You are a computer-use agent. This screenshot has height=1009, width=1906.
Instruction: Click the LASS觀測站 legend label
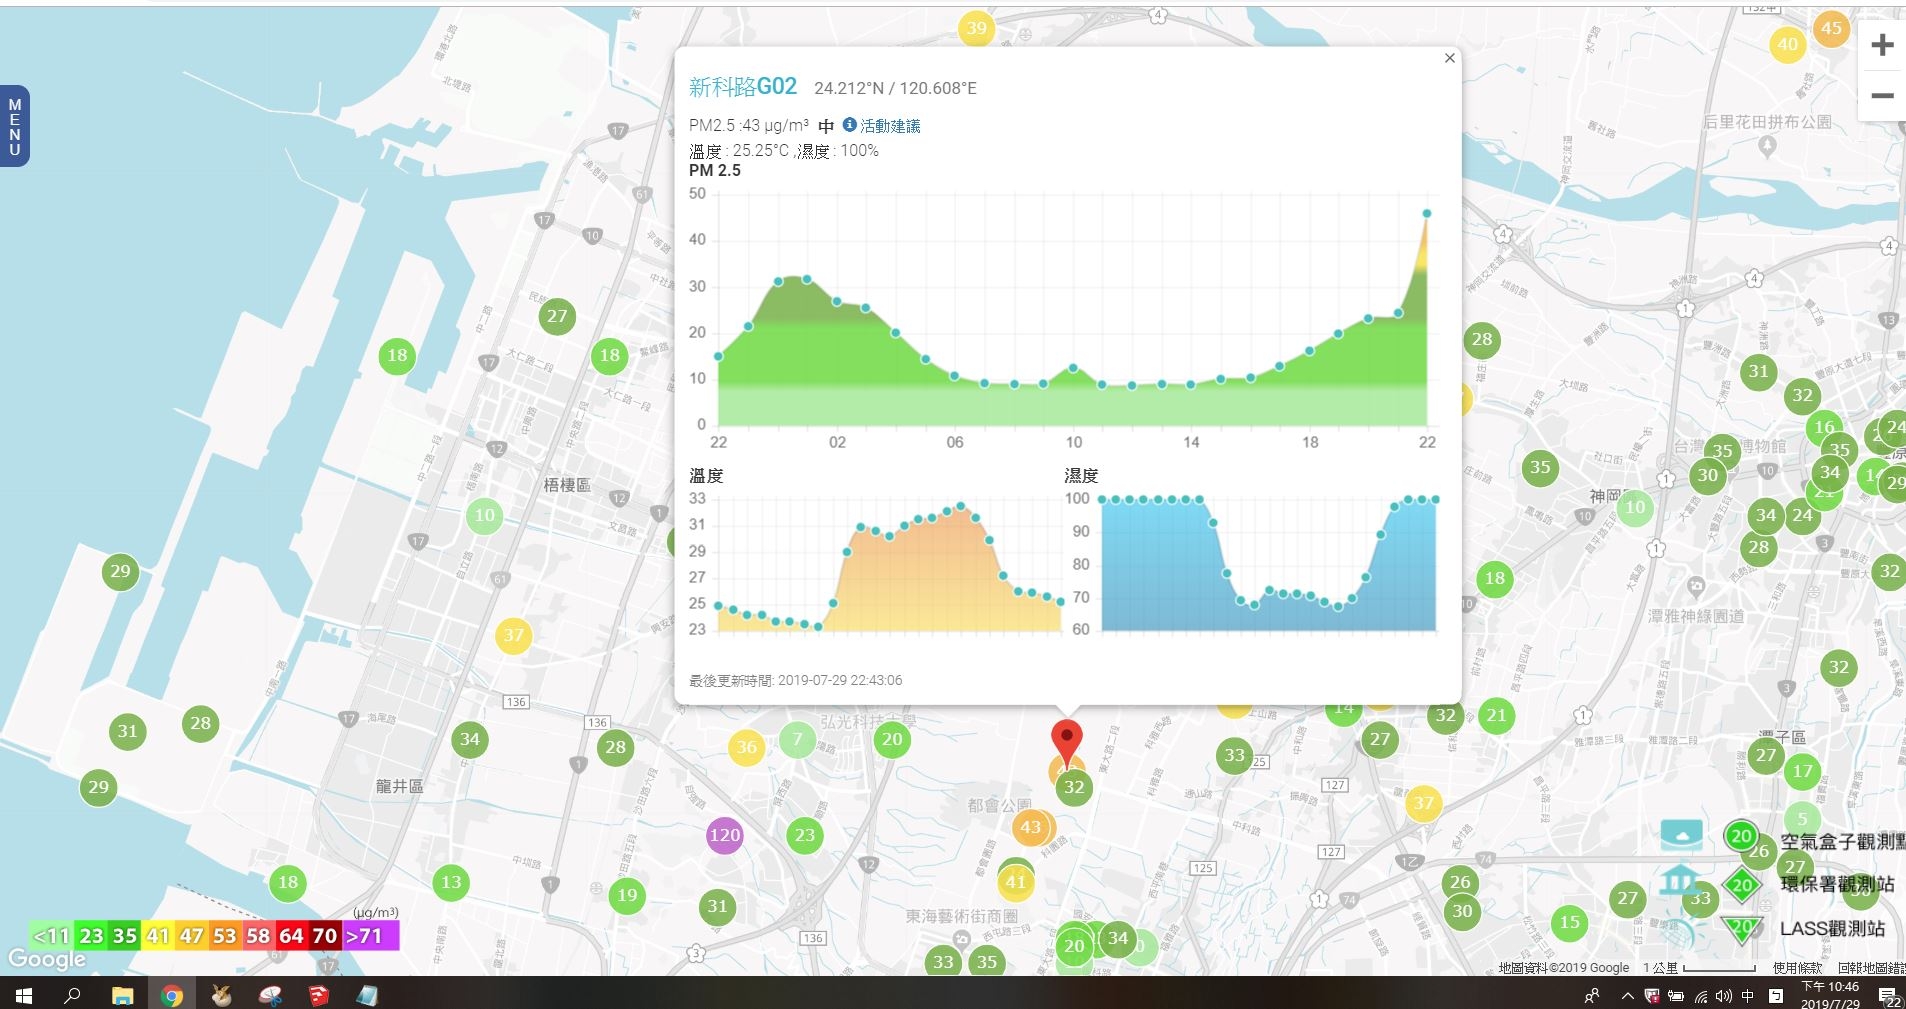[1832, 929]
